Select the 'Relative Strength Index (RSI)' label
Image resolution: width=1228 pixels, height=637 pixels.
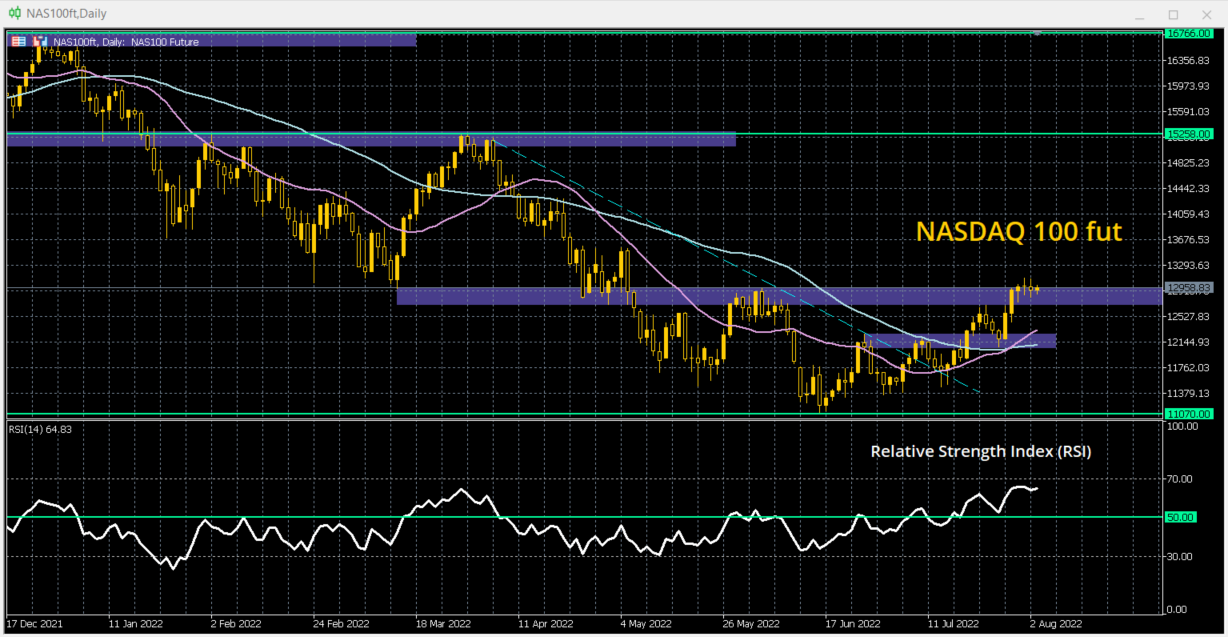coord(981,452)
